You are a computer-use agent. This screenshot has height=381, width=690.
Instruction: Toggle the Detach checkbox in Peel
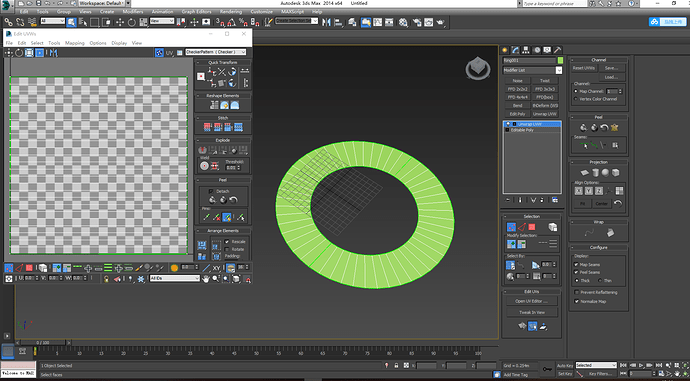211,191
